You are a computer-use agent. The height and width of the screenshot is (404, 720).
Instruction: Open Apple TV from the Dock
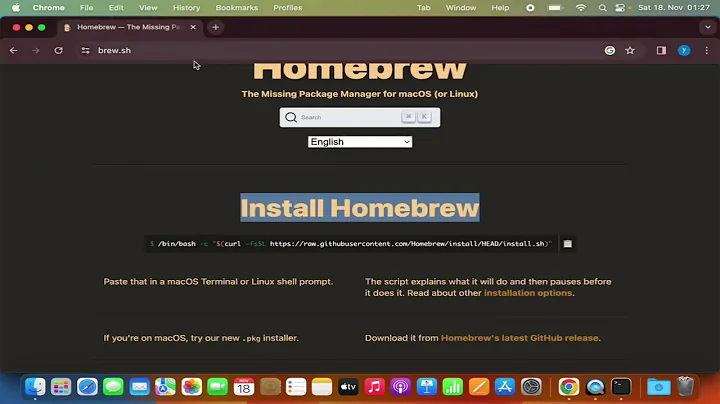pyautogui.click(x=348, y=387)
